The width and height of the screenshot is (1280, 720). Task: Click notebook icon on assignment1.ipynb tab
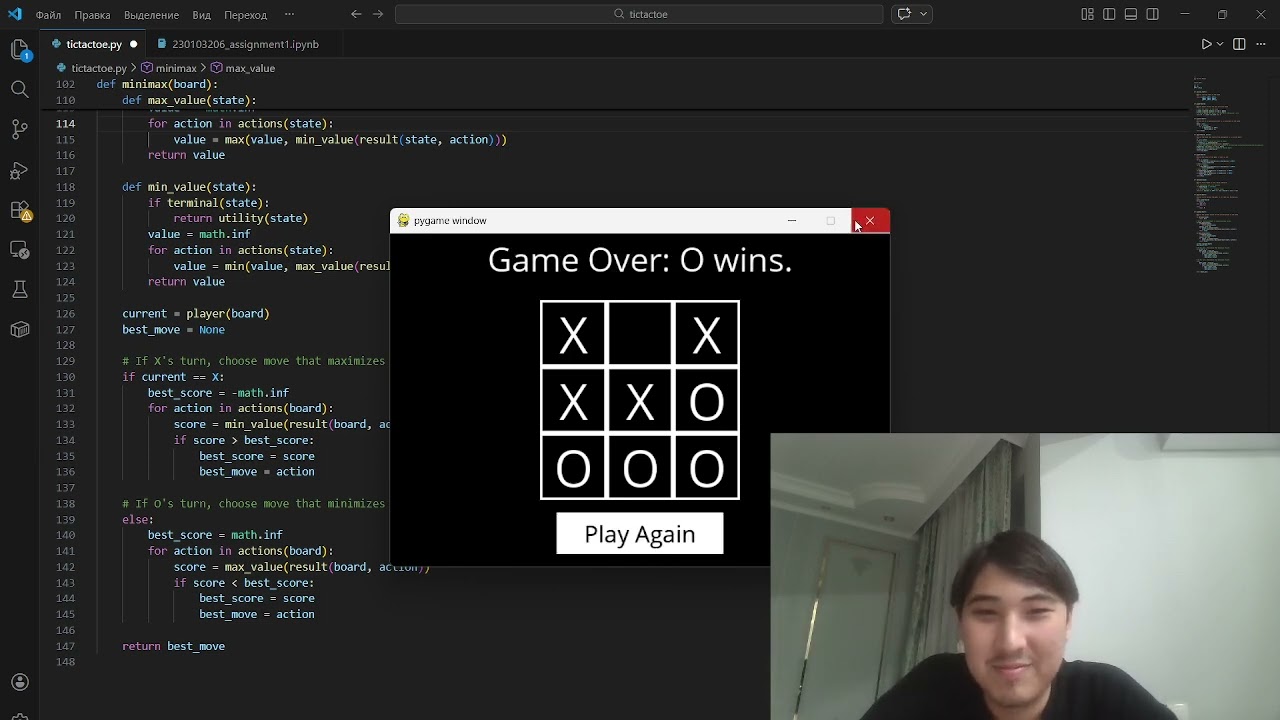click(162, 44)
